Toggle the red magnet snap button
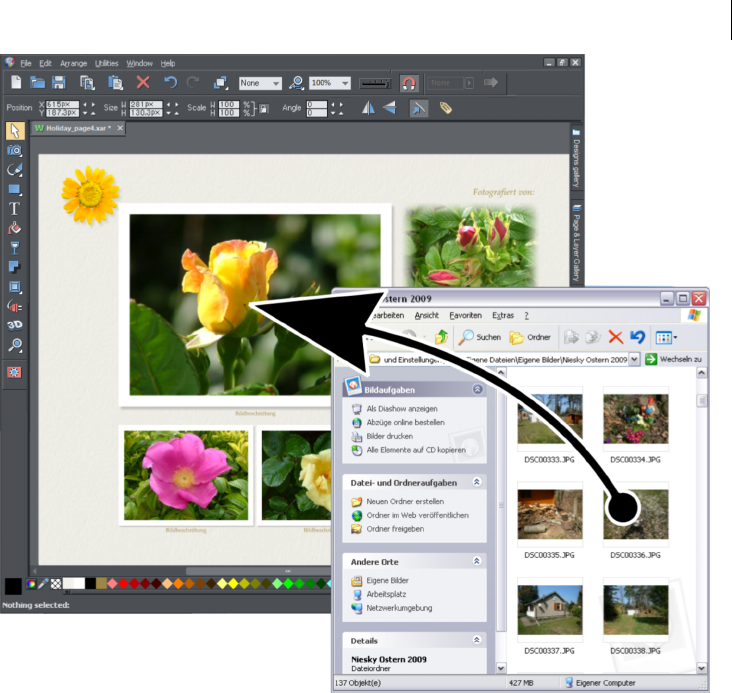Screen dimensions: 732x693 (x=409, y=84)
